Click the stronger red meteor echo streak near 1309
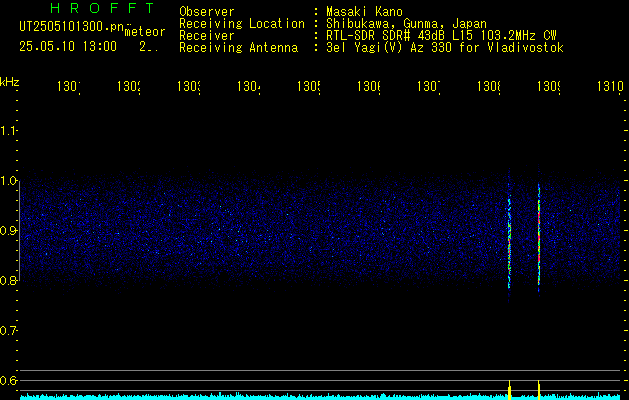Viewport: 629px width, 400px height. (x=539, y=235)
